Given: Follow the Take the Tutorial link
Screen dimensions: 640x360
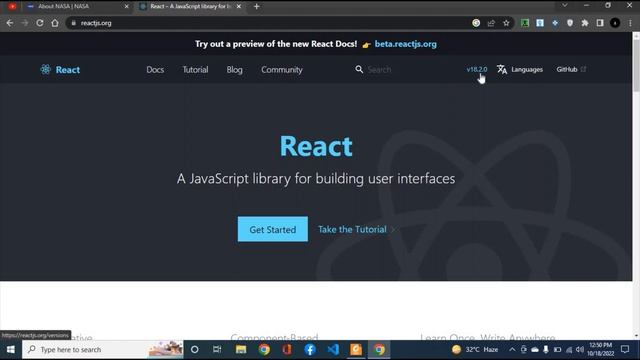Looking at the screenshot, I should click(352, 229).
